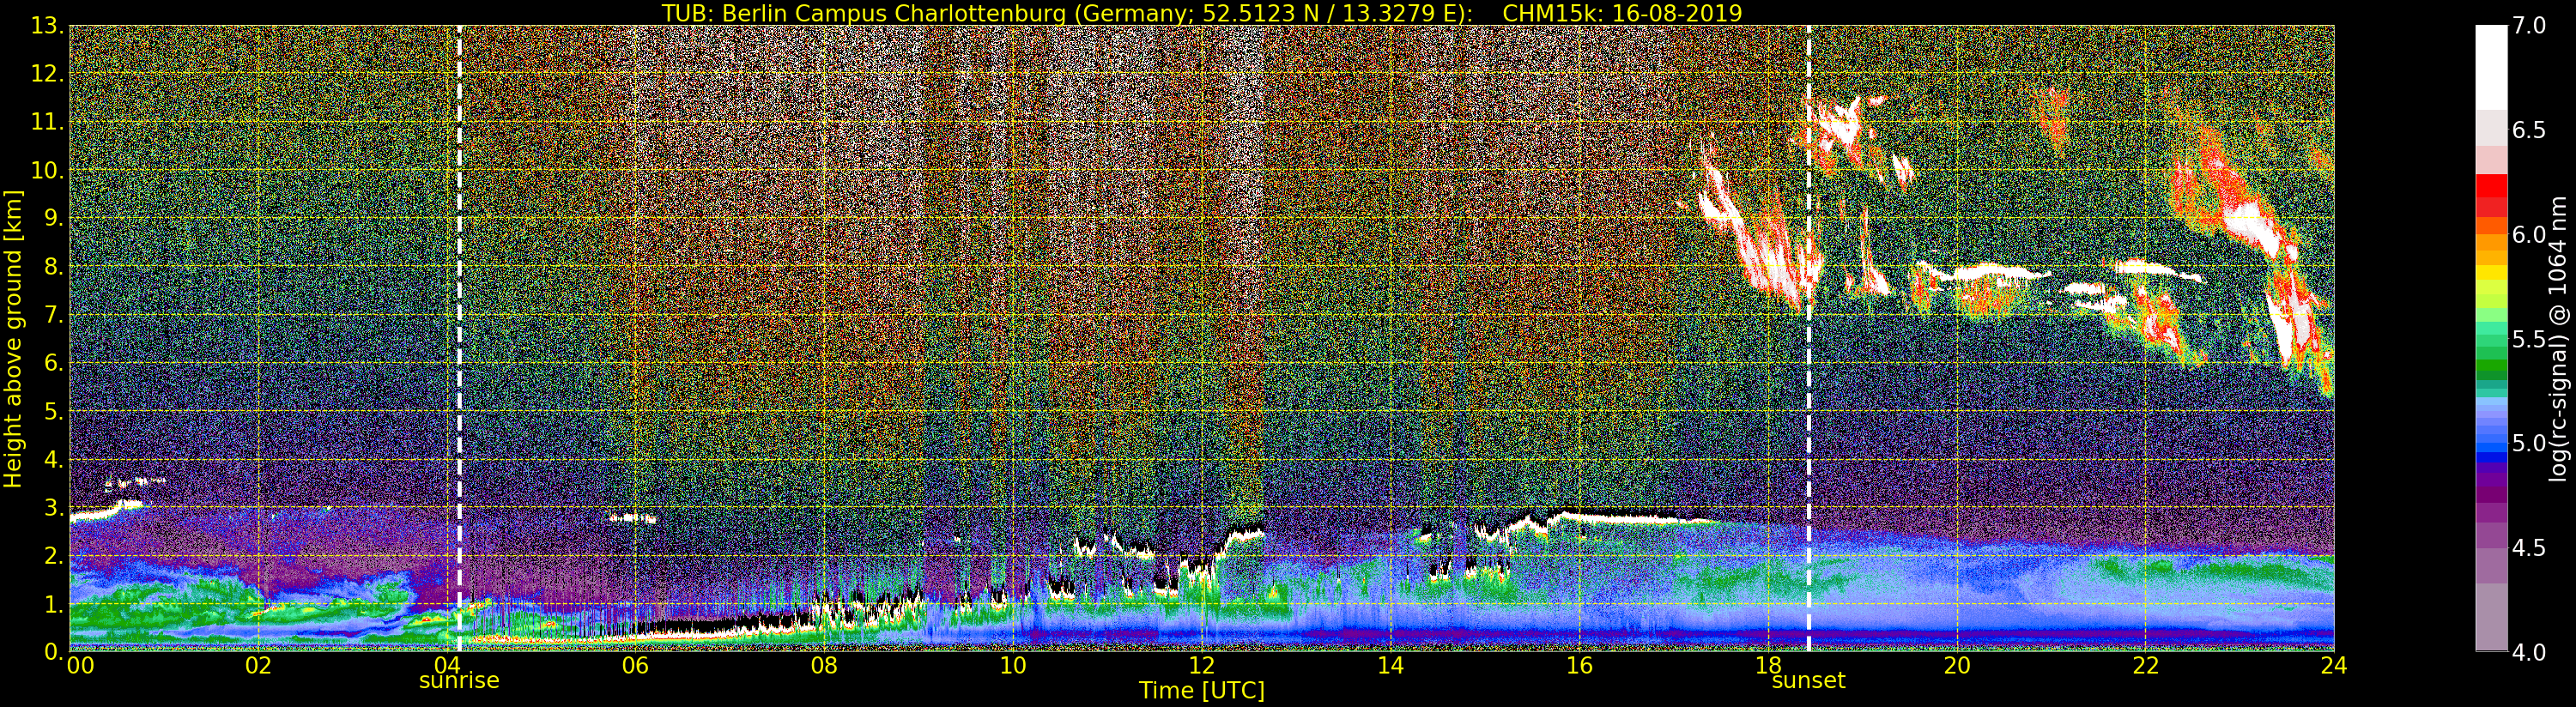Click the colorbar tick label '4.5'

coord(2529,548)
